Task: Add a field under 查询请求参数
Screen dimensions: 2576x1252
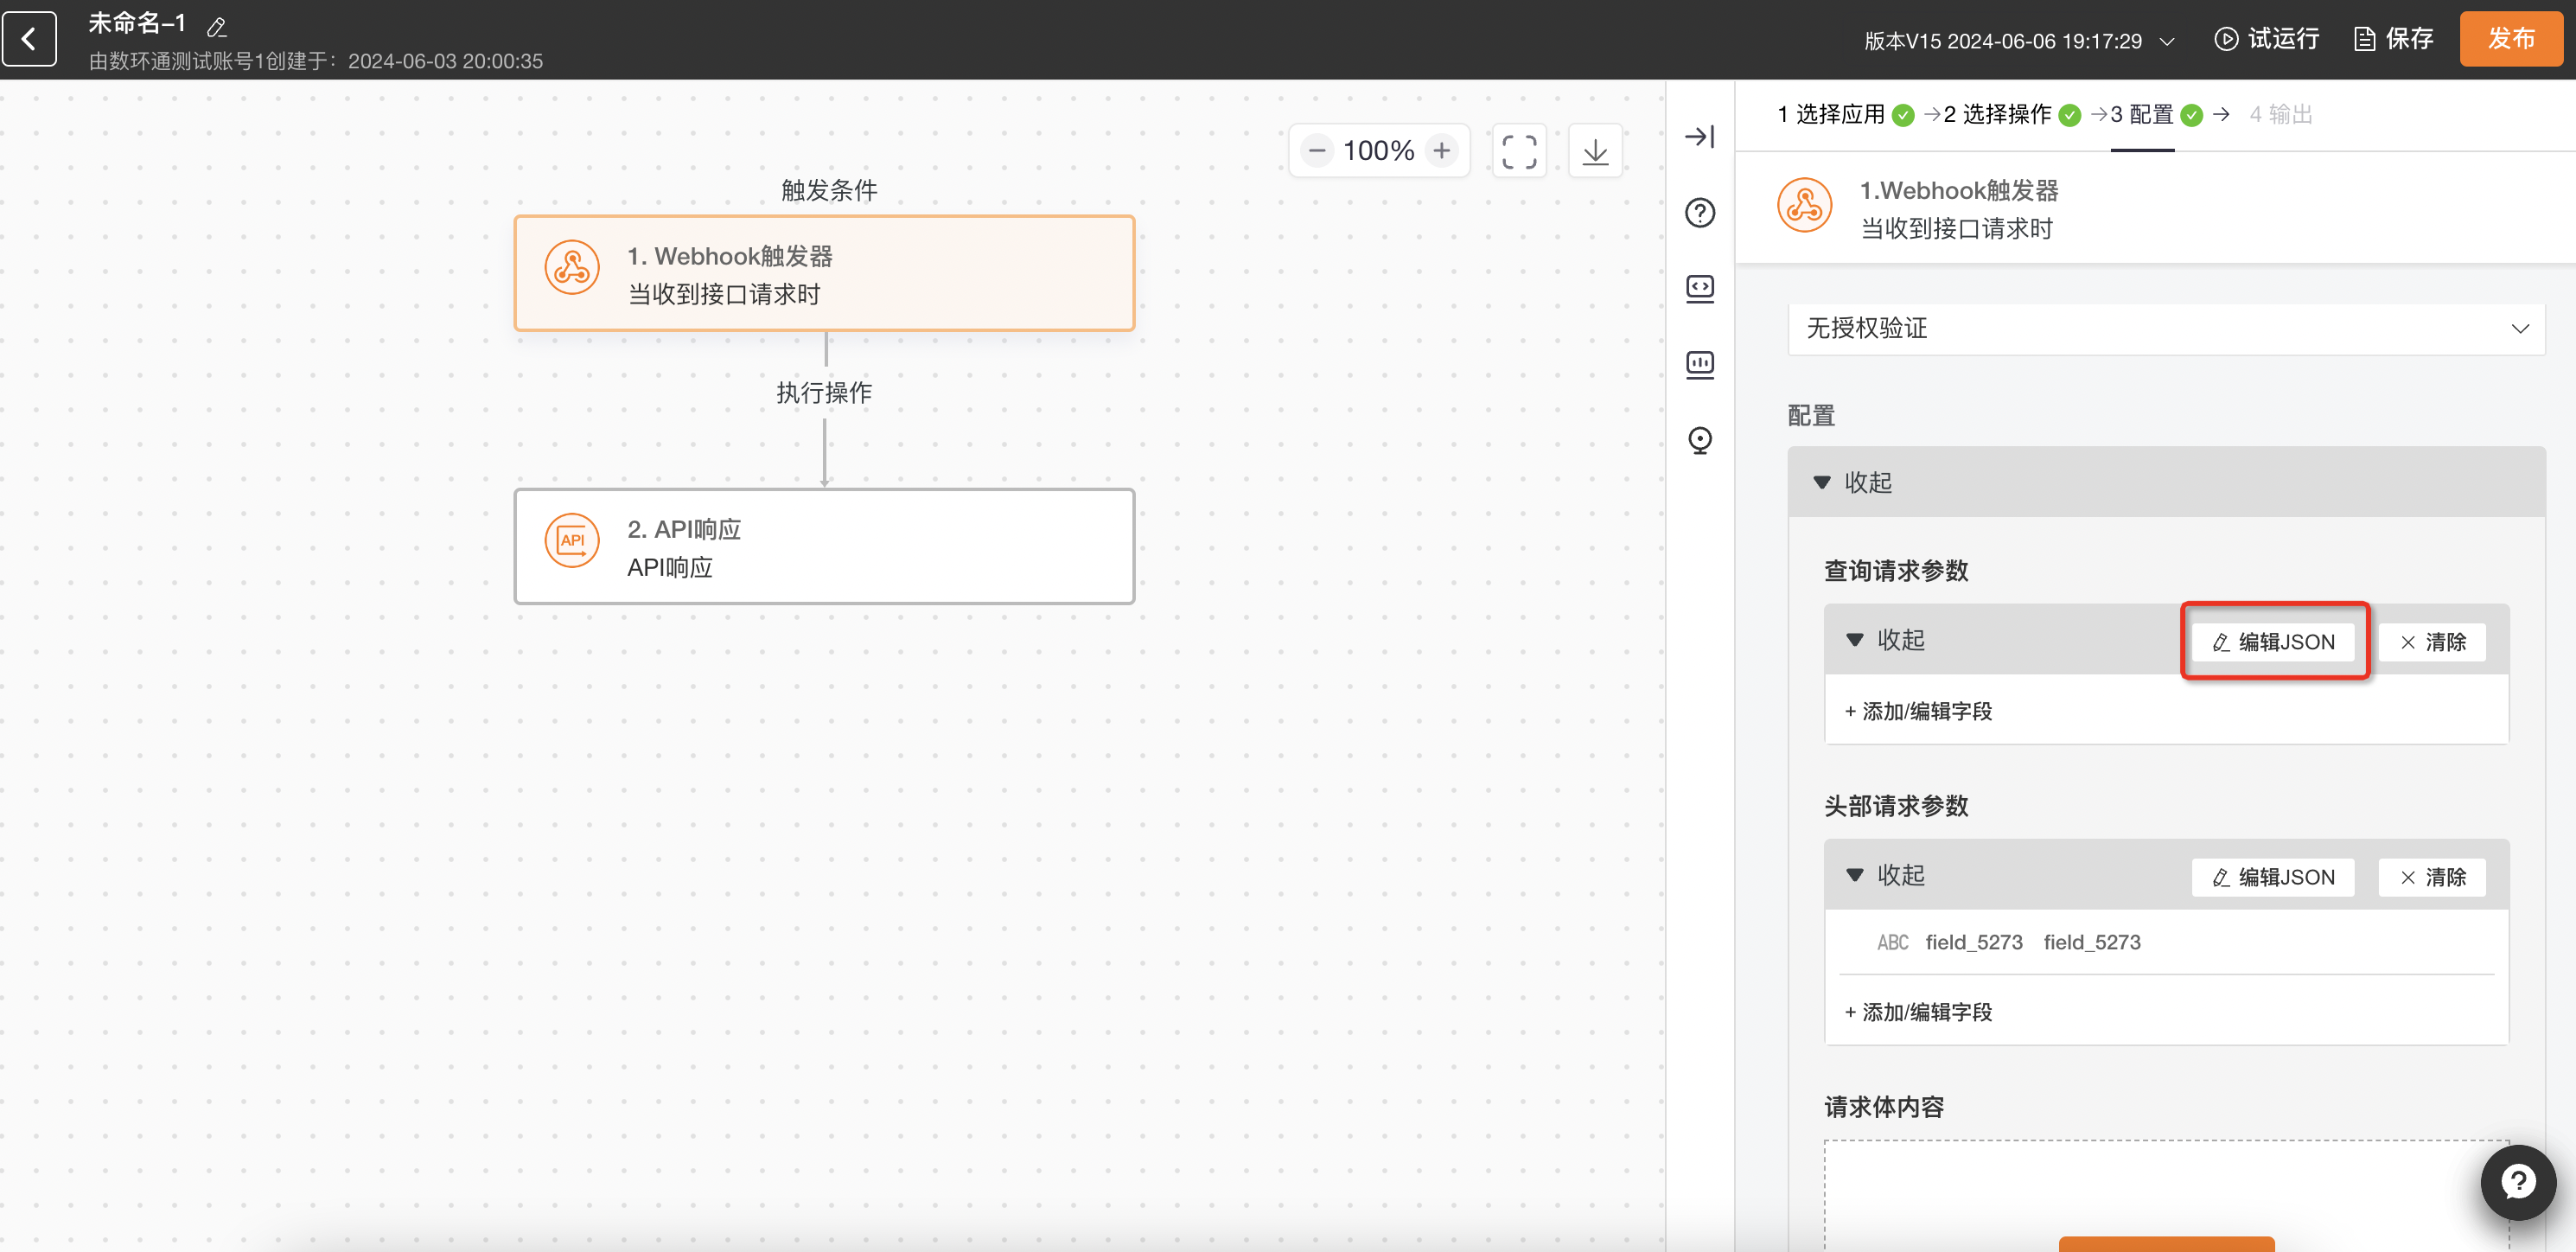Action: point(1918,711)
